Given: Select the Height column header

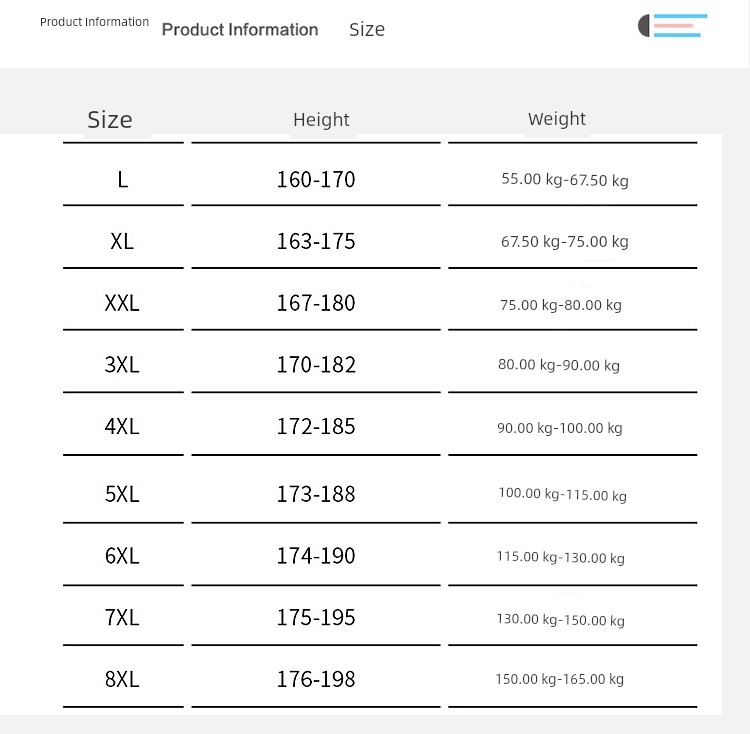Looking at the screenshot, I should coord(321,120).
